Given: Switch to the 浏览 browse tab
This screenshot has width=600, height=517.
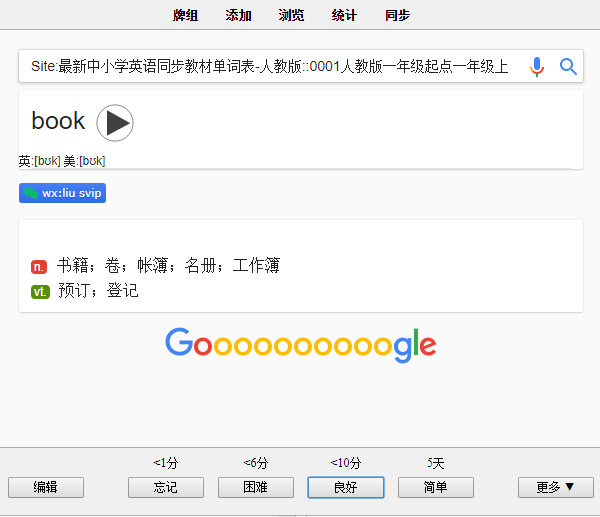Looking at the screenshot, I should (291, 15).
